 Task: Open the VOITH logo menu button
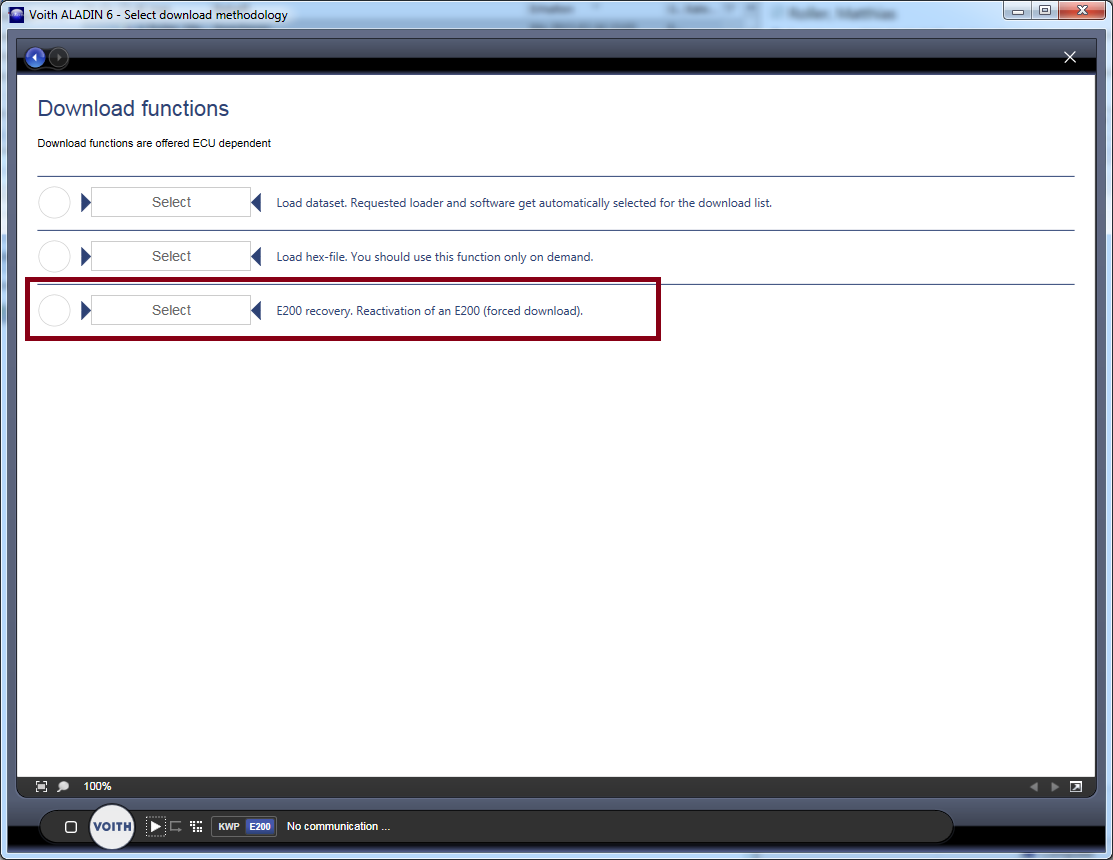[112, 827]
